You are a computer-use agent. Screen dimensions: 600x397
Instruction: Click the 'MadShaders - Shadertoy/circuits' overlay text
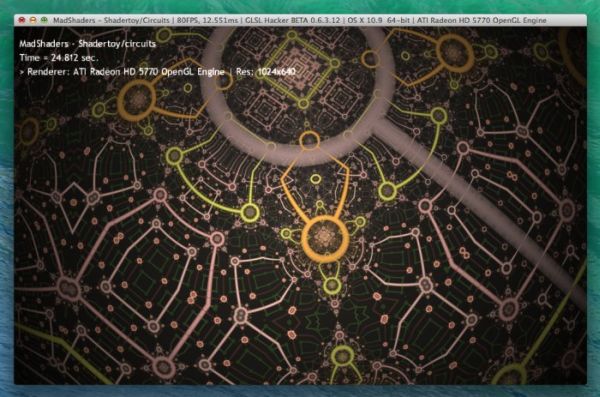[x=88, y=44]
